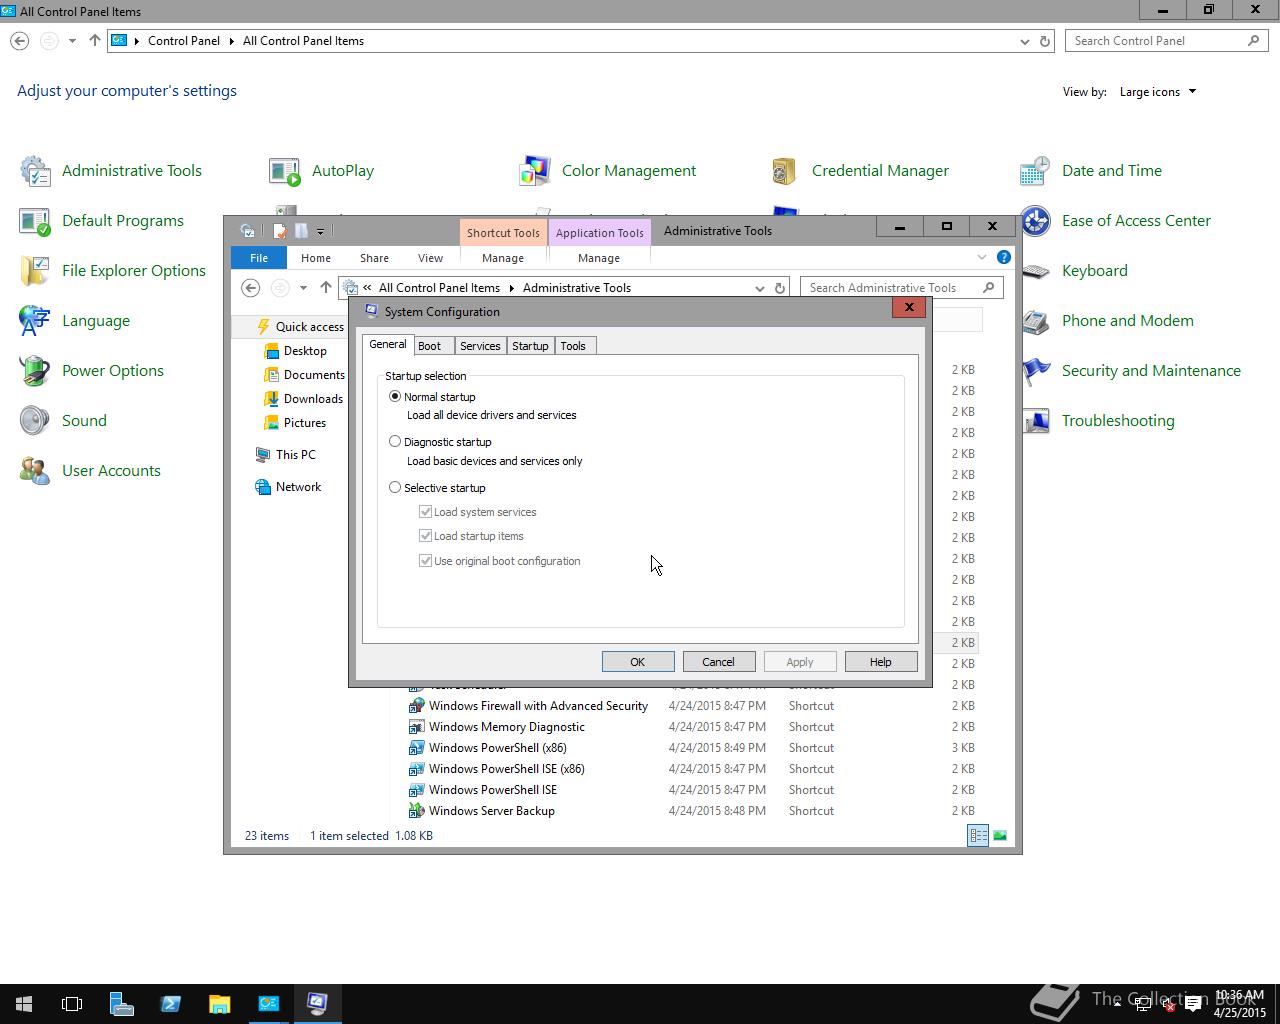Open the Default Programs icon
The image size is (1280, 1024).
pos(35,221)
